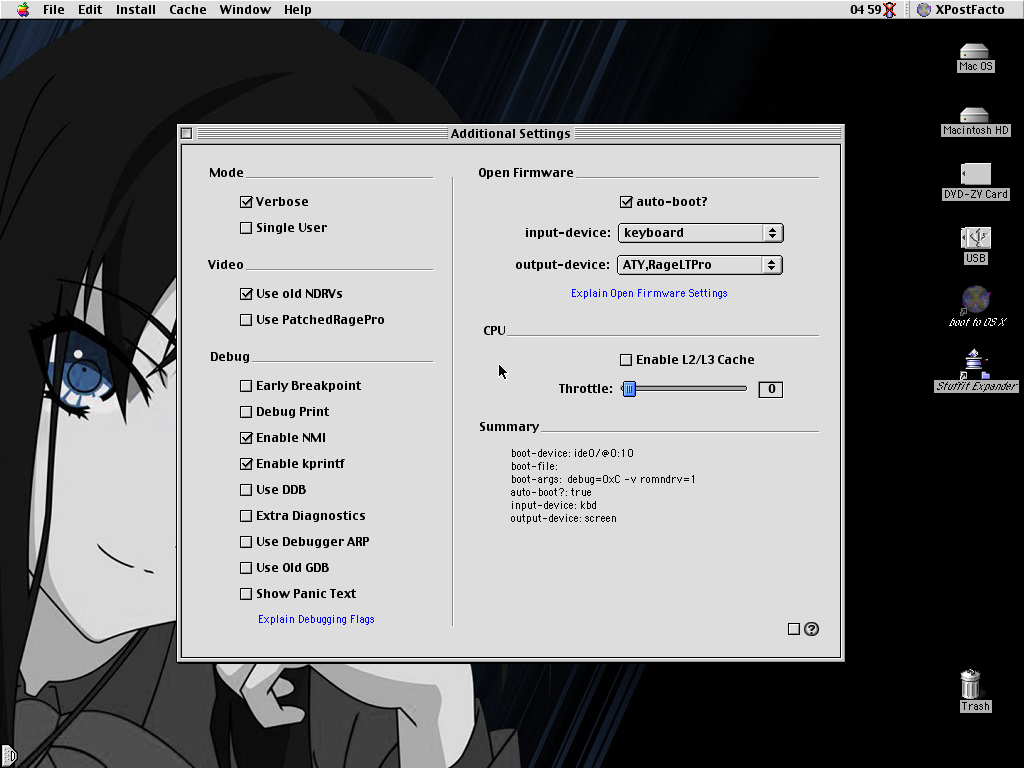Open the Apple menu icon
This screenshot has width=1024, height=768.
(23, 9)
